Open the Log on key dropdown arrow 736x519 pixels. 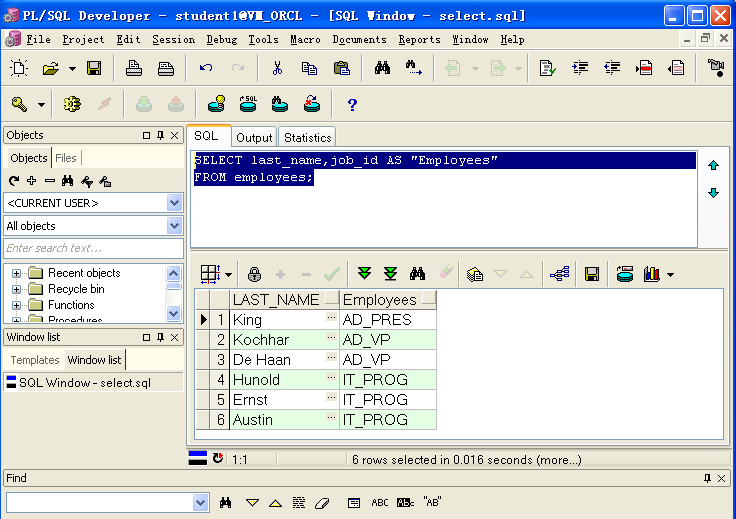point(41,105)
